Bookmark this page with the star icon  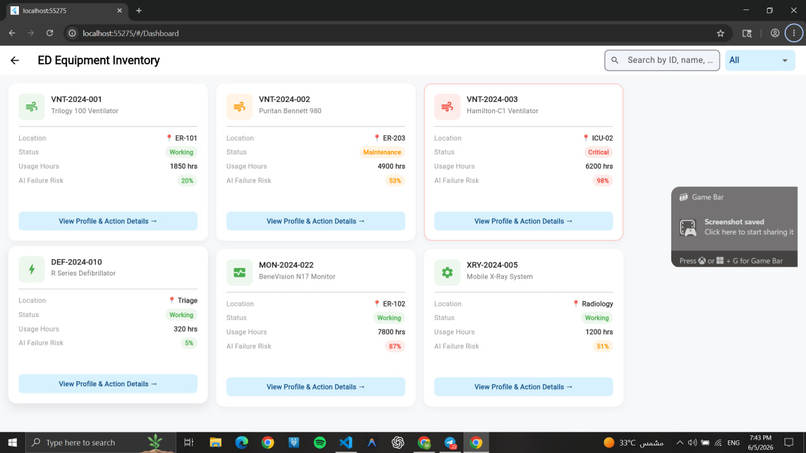720,33
